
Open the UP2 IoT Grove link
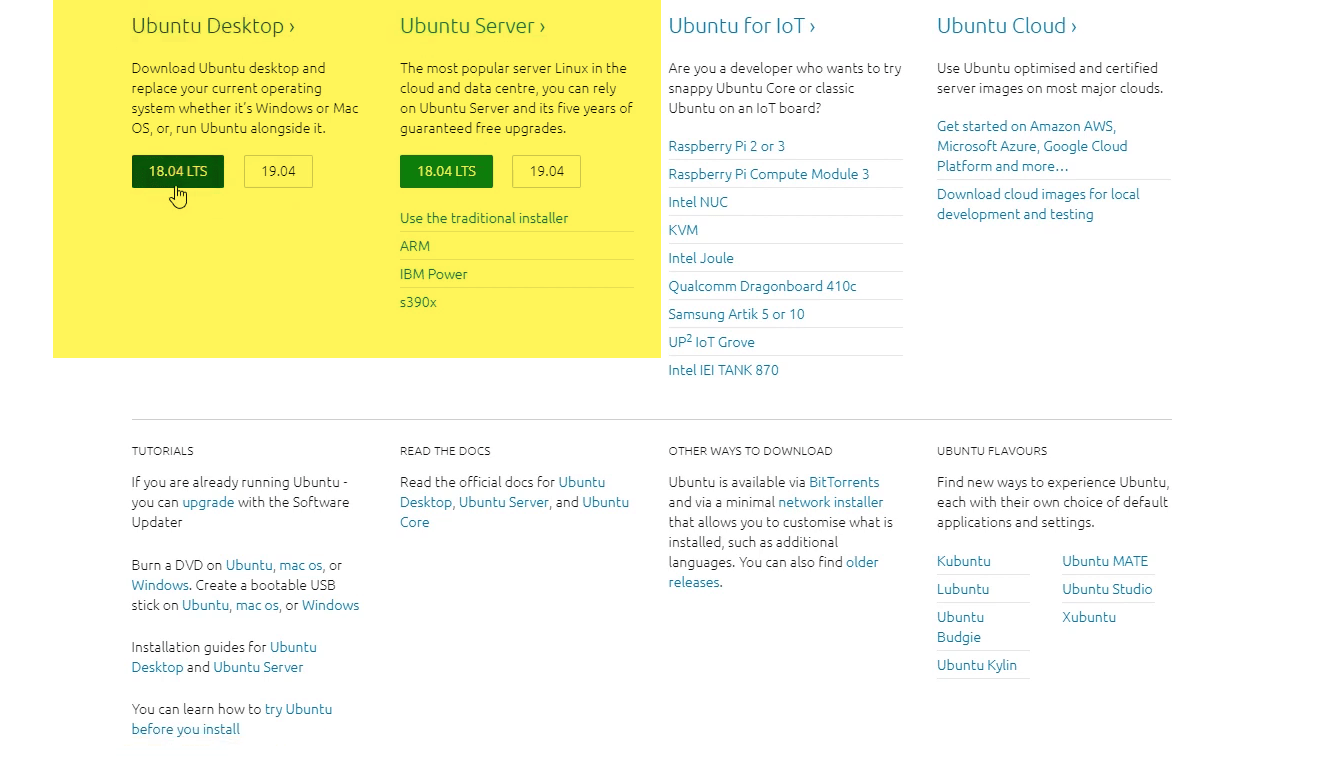[712, 342]
